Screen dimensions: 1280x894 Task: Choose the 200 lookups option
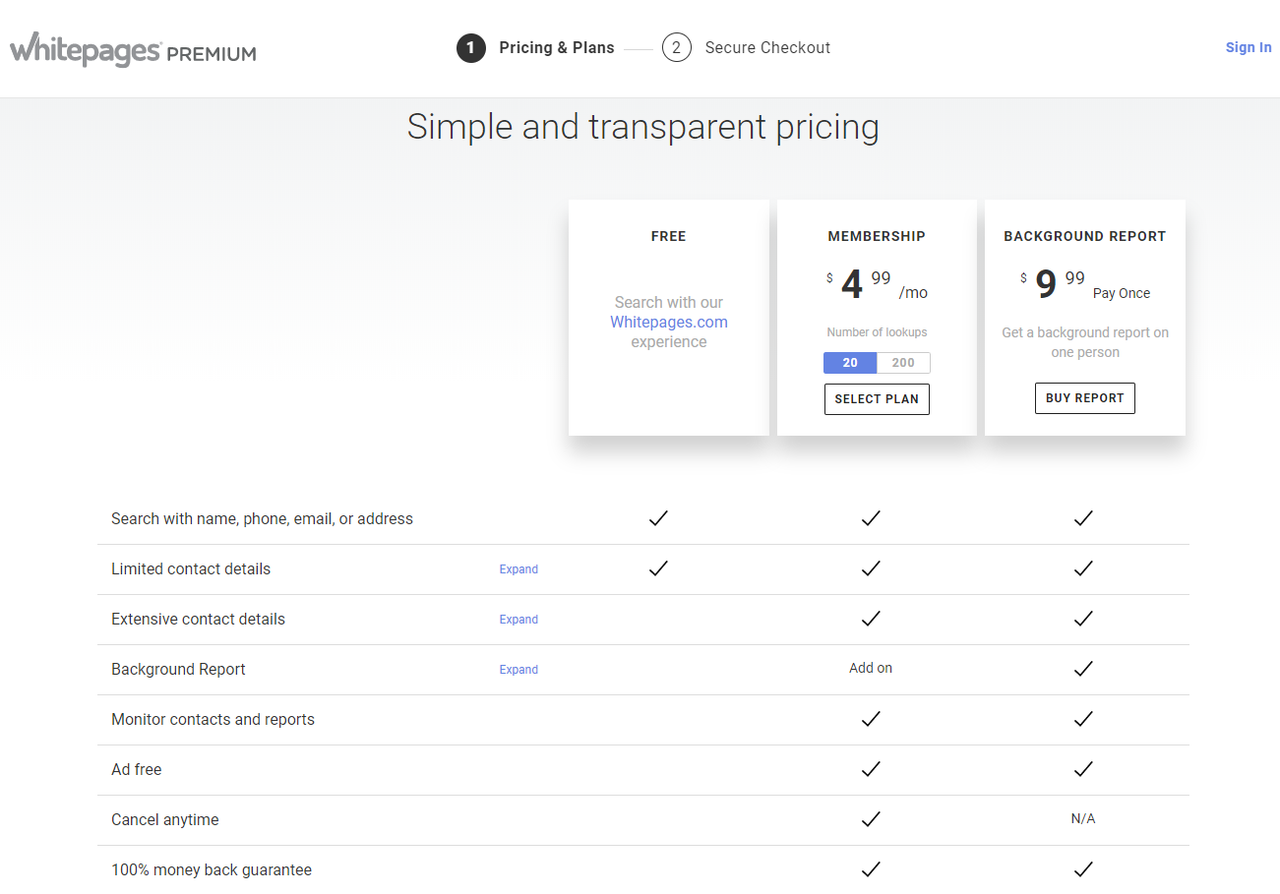point(903,363)
